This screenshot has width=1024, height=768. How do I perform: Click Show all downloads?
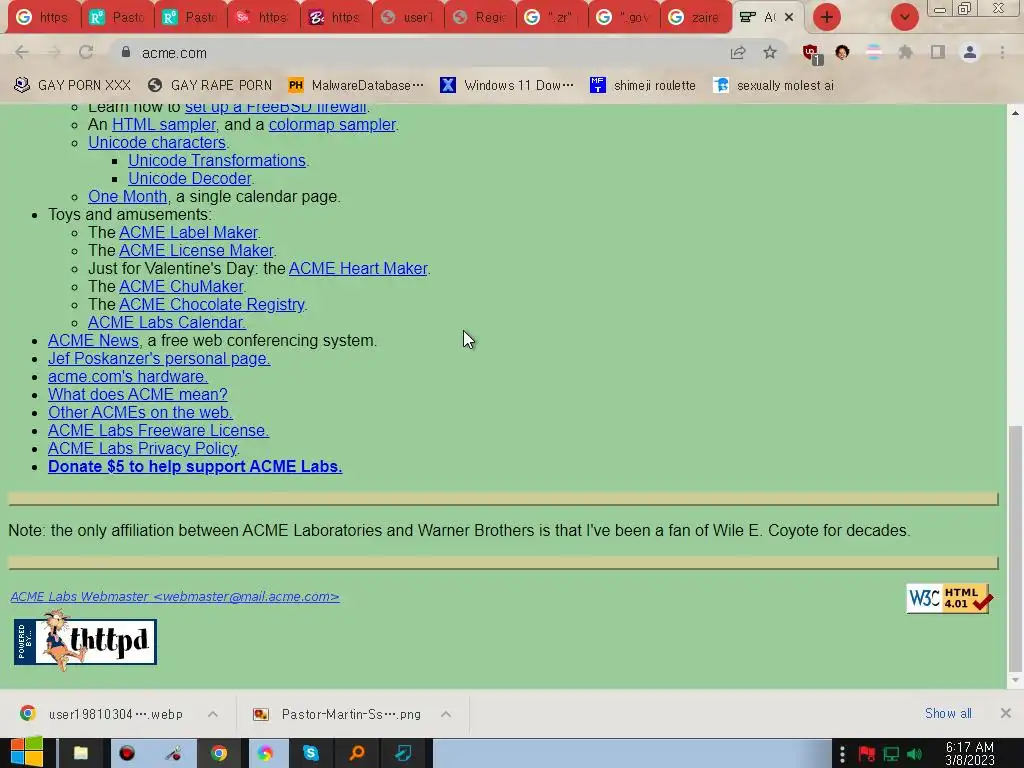point(948,713)
